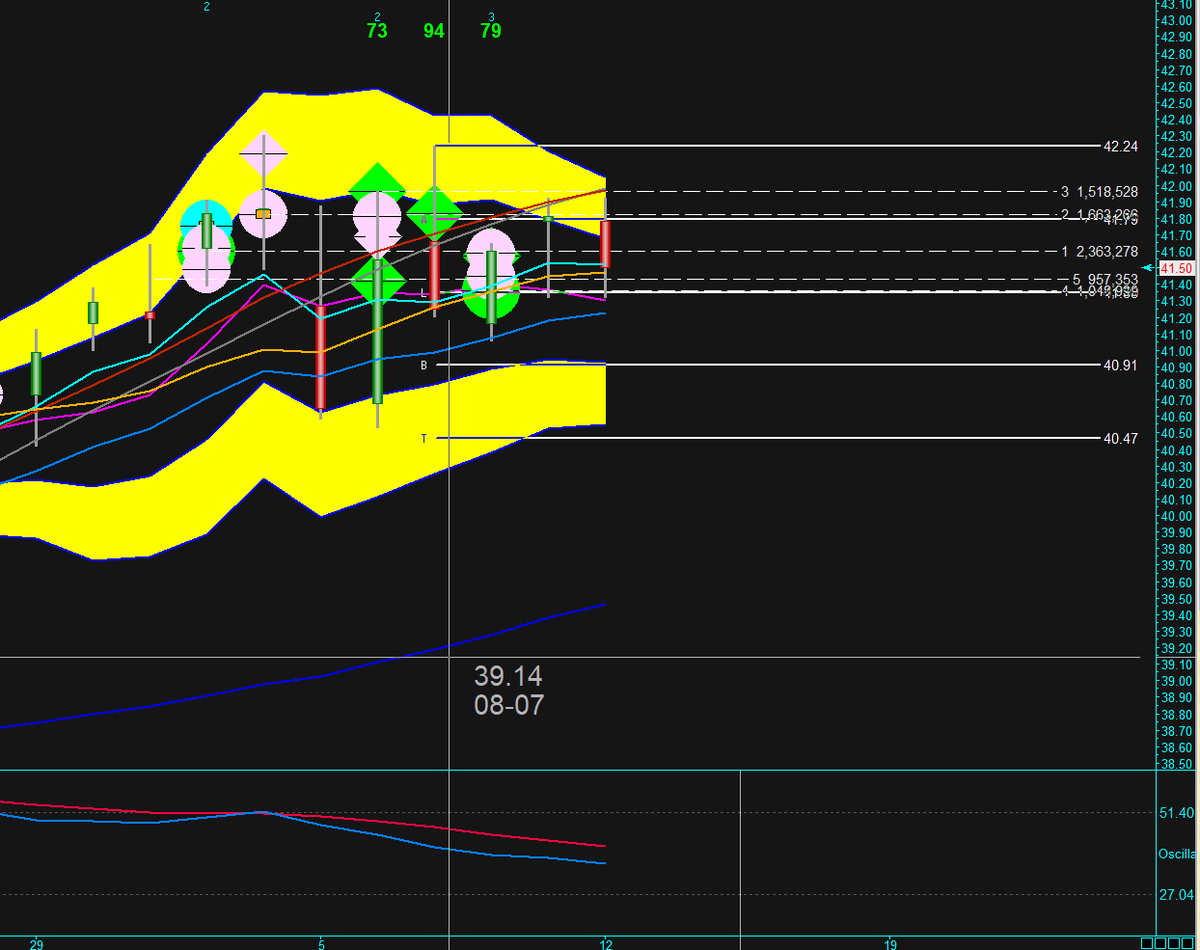Select the 40.91 level label
1200x950 pixels.
[1120, 365]
